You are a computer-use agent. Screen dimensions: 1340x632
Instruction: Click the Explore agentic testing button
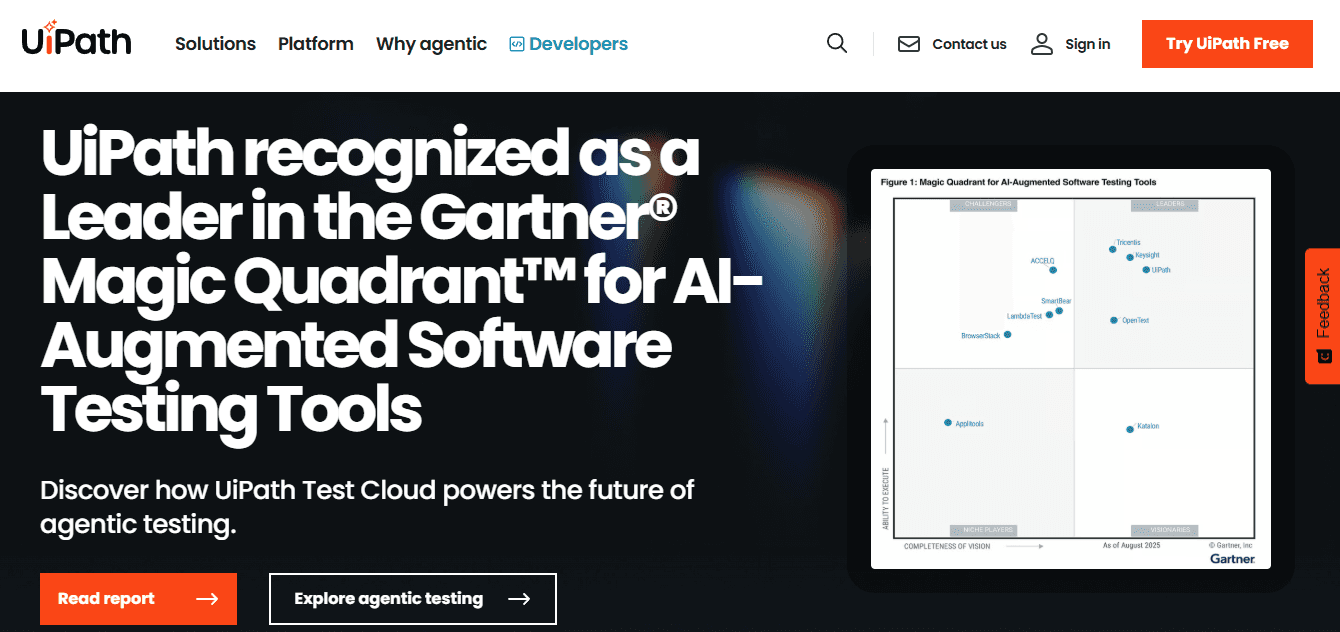pyautogui.click(x=412, y=599)
